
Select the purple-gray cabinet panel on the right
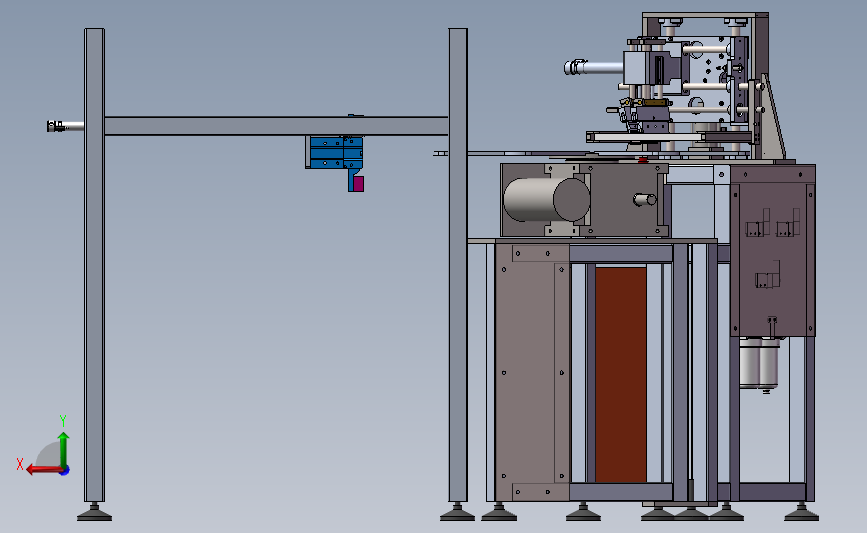tap(773, 250)
